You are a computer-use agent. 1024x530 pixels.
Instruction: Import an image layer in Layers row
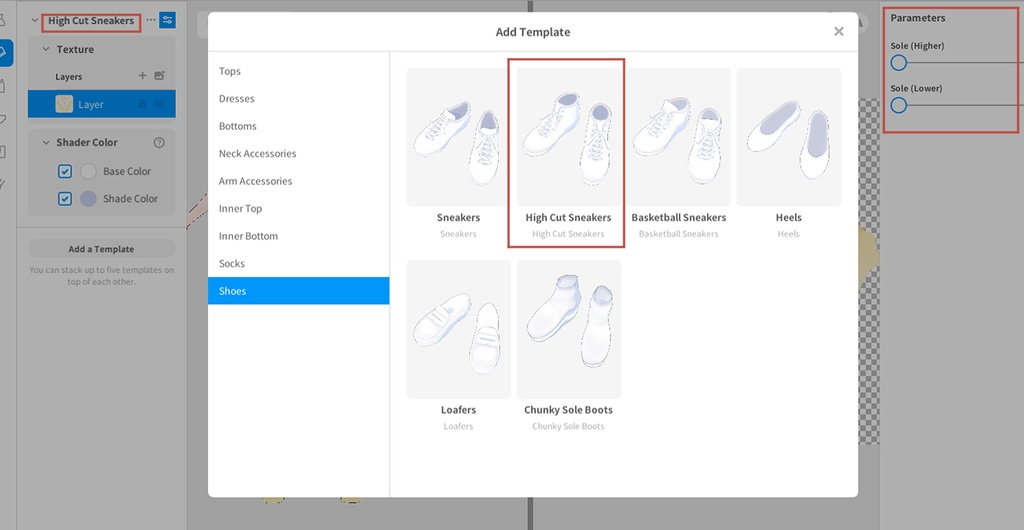(x=159, y=76)
